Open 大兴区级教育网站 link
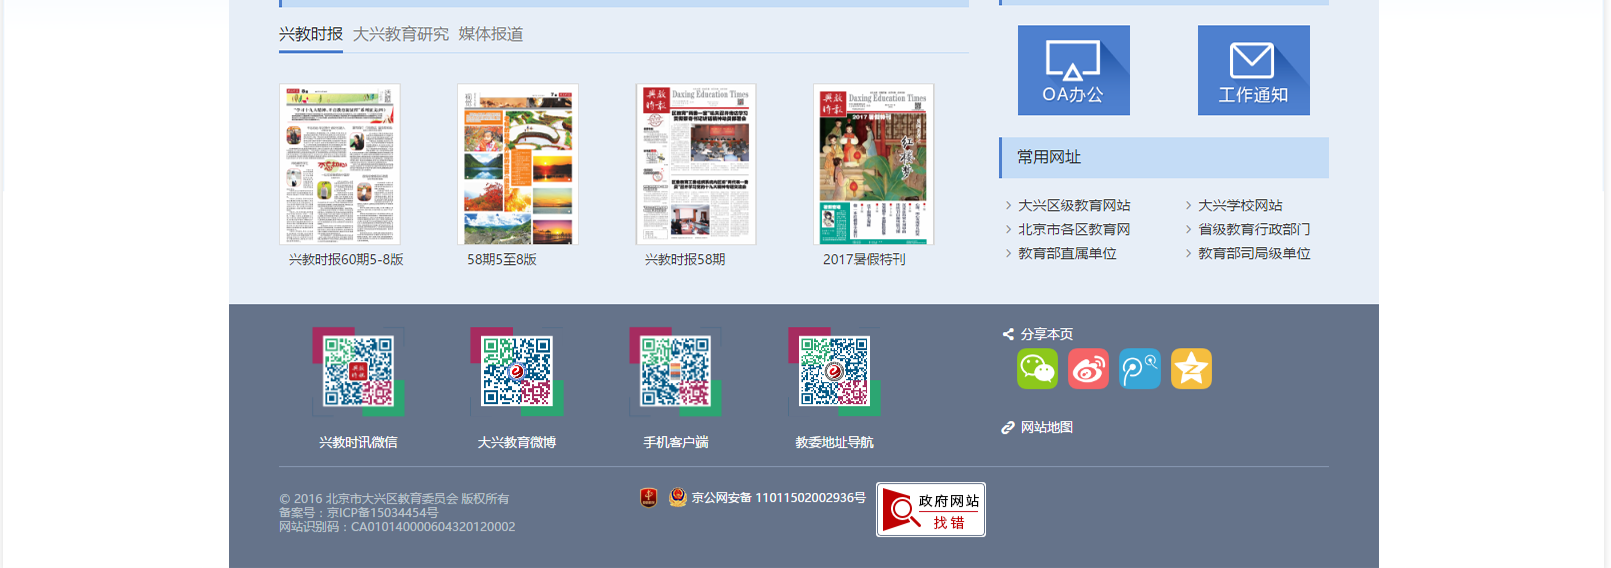Viewport: 1611px width, 568px height. pos(1074,205)
